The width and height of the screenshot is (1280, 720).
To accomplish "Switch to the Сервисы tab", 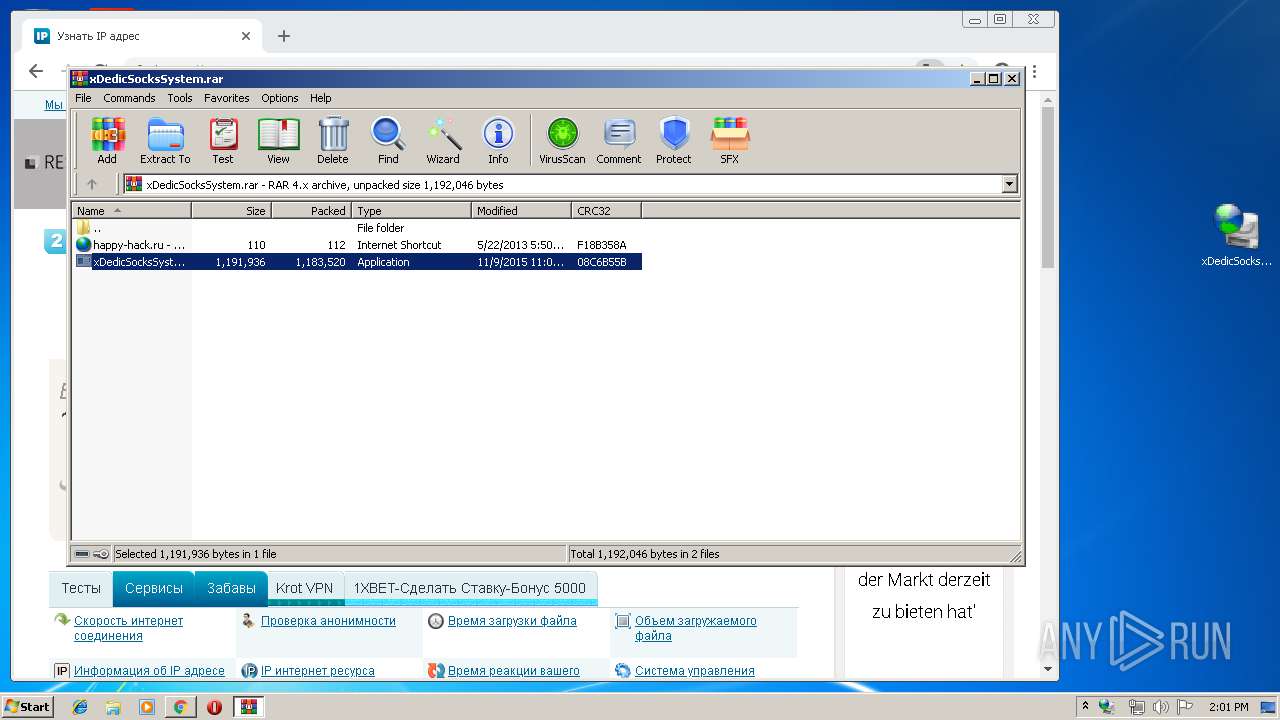I will pyautogui.click(x=154, y=588).
